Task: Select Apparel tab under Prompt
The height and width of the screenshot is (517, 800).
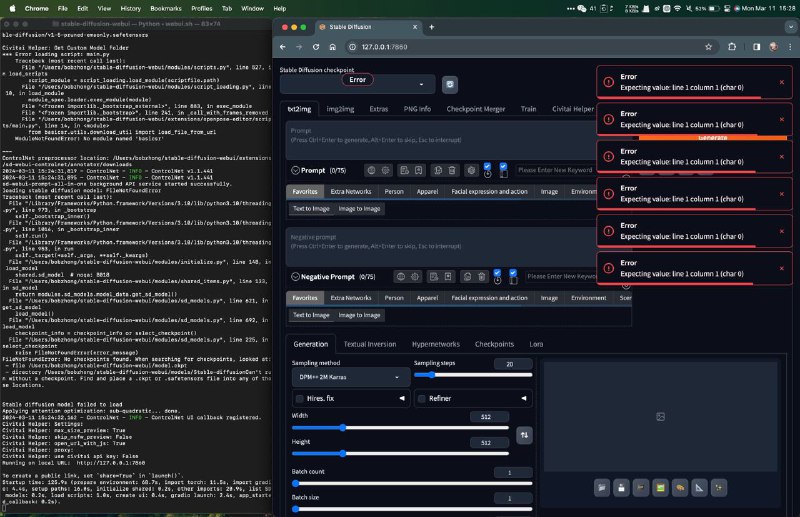Action: pos(428,192)
